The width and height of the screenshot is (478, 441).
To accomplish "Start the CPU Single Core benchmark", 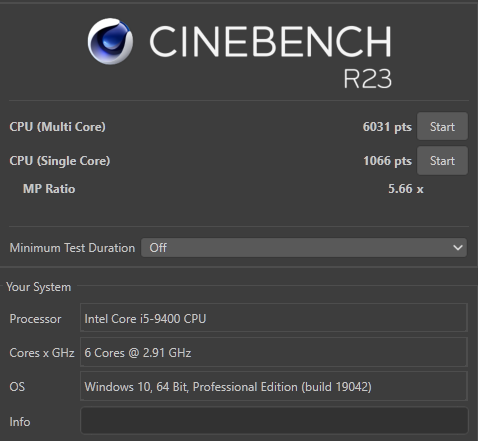I will pos(442,161).
